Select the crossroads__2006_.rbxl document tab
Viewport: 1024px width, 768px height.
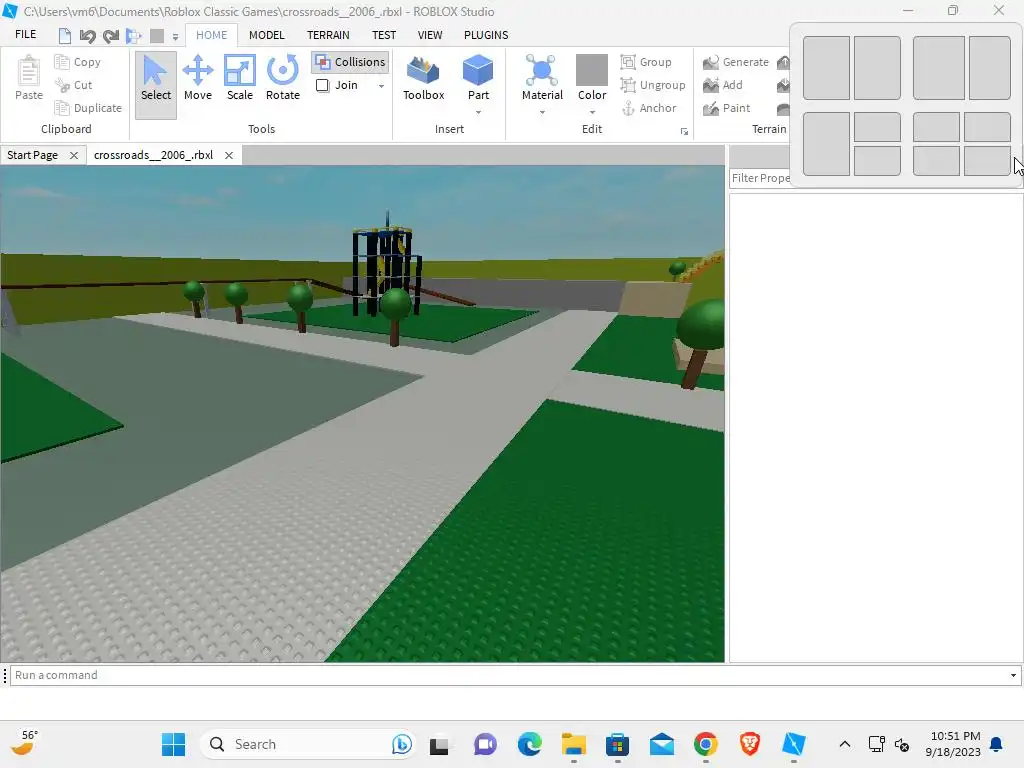153,155
